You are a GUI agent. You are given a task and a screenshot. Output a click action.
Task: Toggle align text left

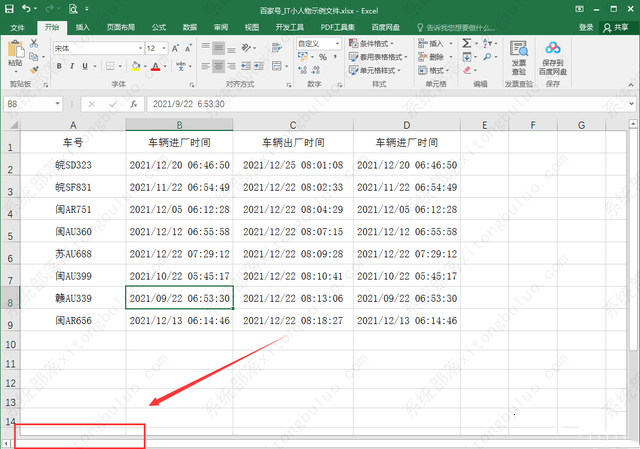pos(206,66)
